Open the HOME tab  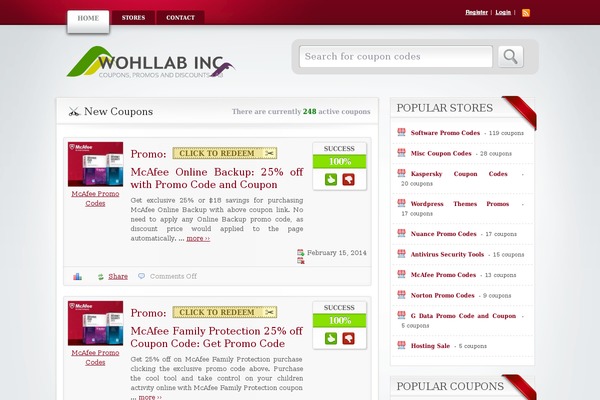click(x=88, y=18)
